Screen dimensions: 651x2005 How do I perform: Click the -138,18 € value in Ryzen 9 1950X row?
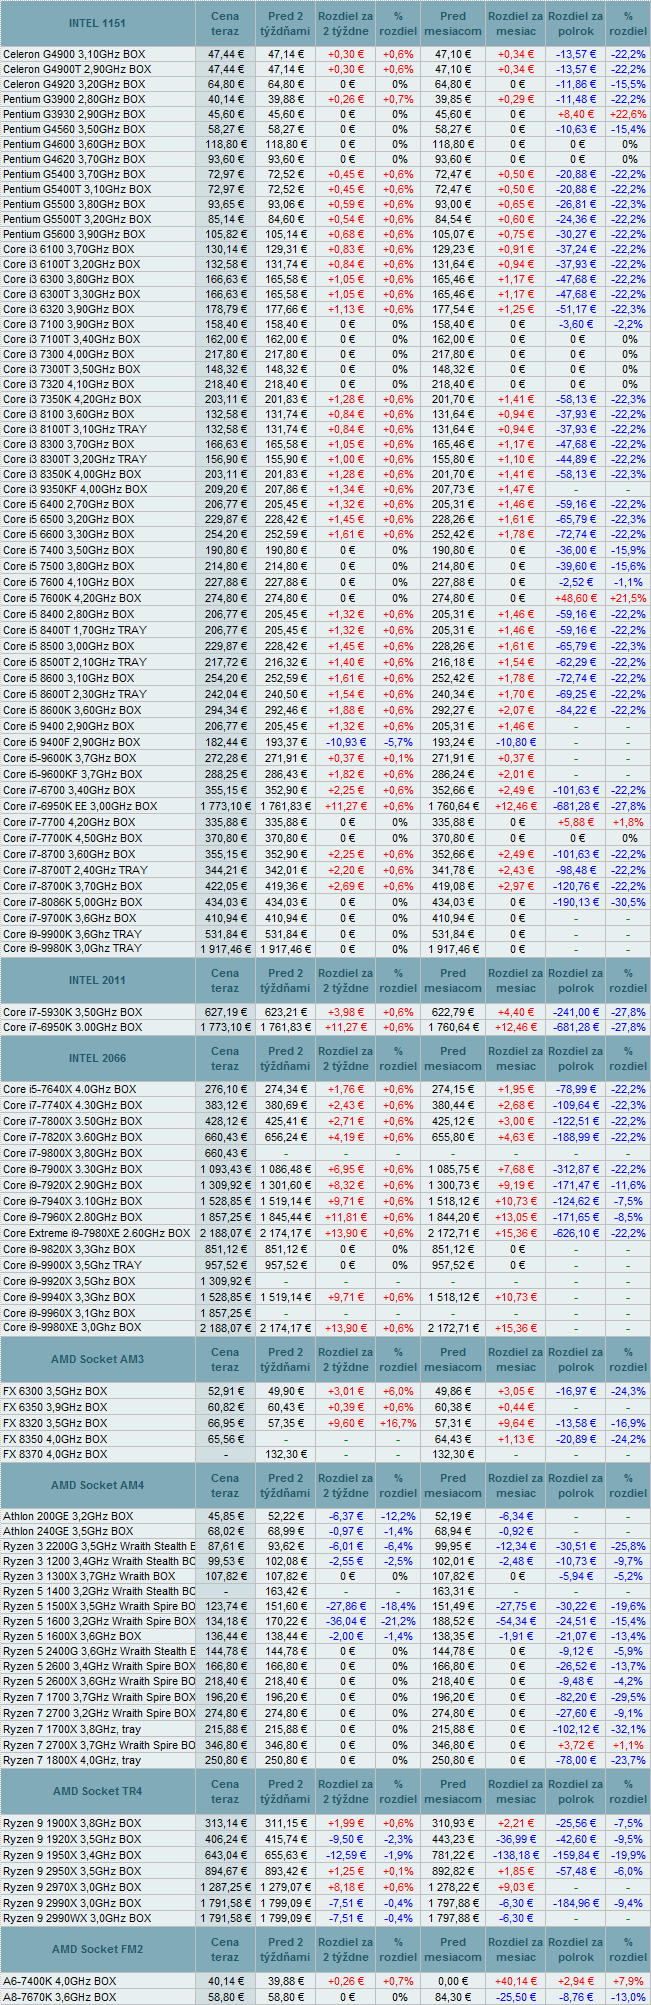coord(516,1854)
